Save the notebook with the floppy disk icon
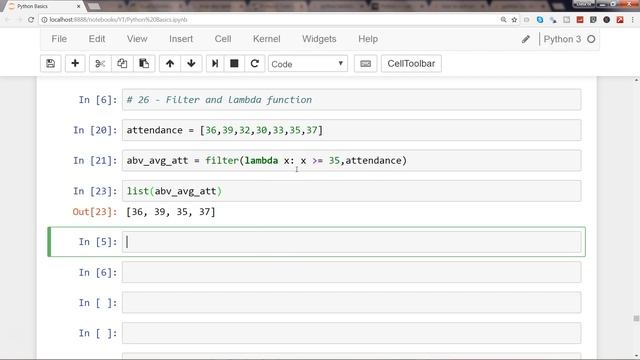Viewport: 640px width, 360px height. pos(51,64)
